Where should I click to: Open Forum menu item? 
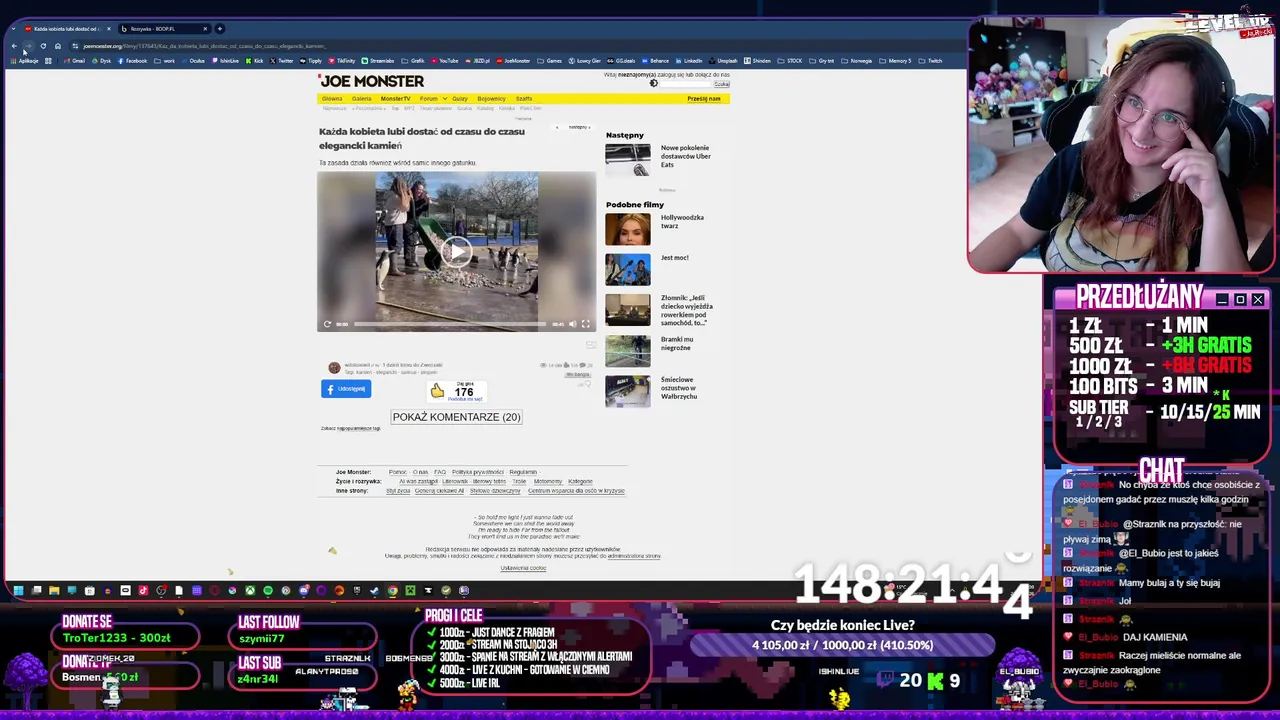[x=428, y=99]
